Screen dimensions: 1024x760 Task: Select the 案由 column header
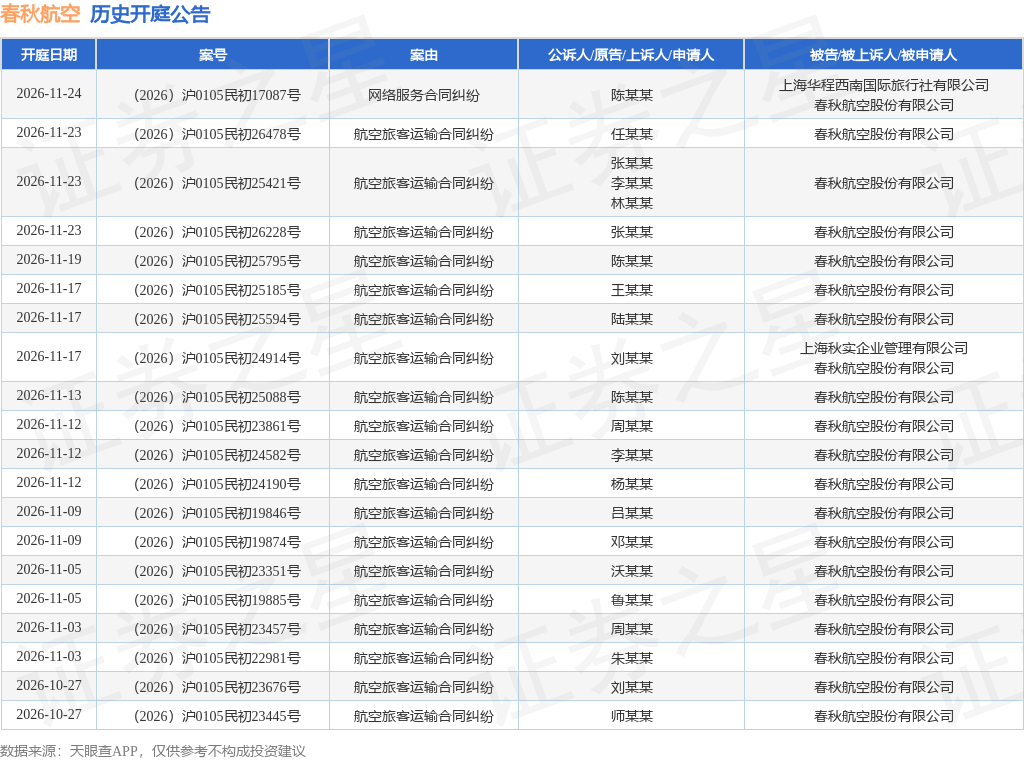[424, 55]
